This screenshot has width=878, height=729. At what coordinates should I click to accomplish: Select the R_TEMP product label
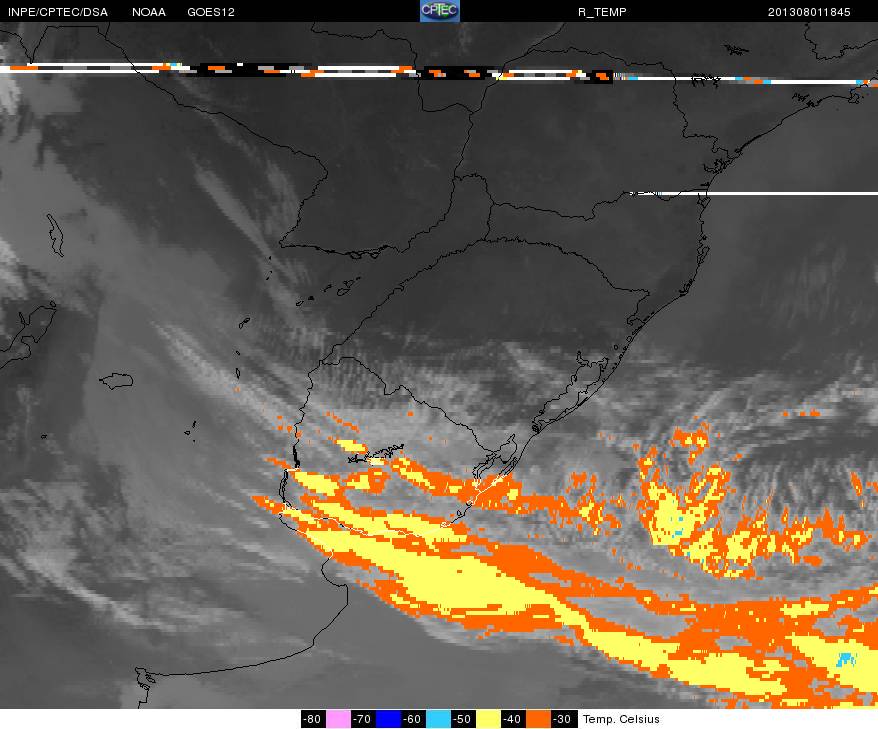(x=602, y=12)
